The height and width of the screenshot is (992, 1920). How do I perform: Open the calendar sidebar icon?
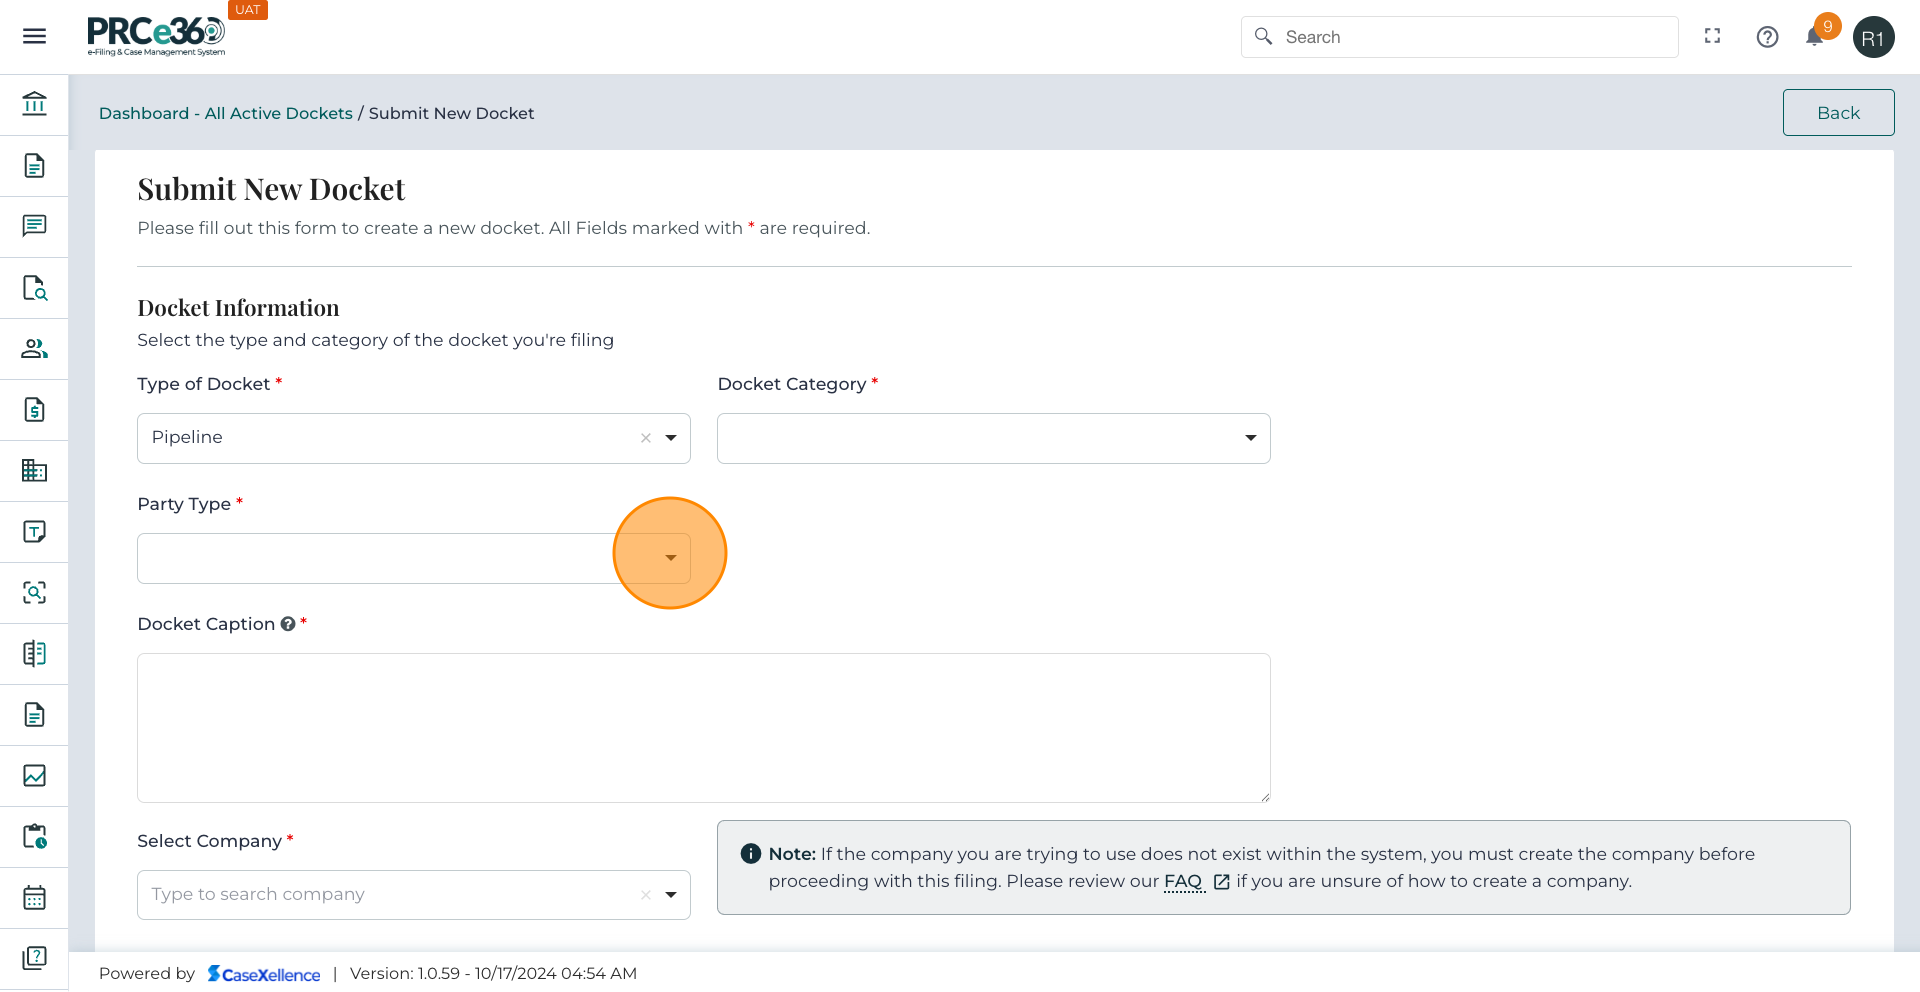click(34, 898)
